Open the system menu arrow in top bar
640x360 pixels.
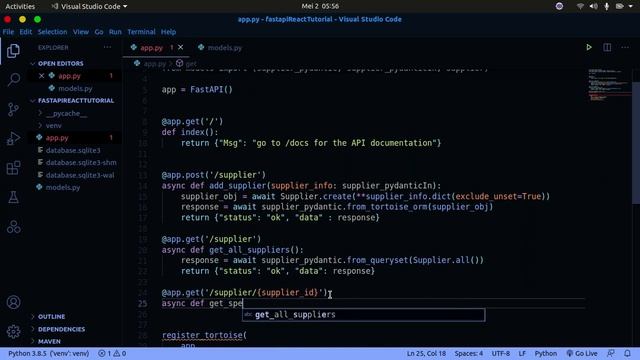coord(631,6)
